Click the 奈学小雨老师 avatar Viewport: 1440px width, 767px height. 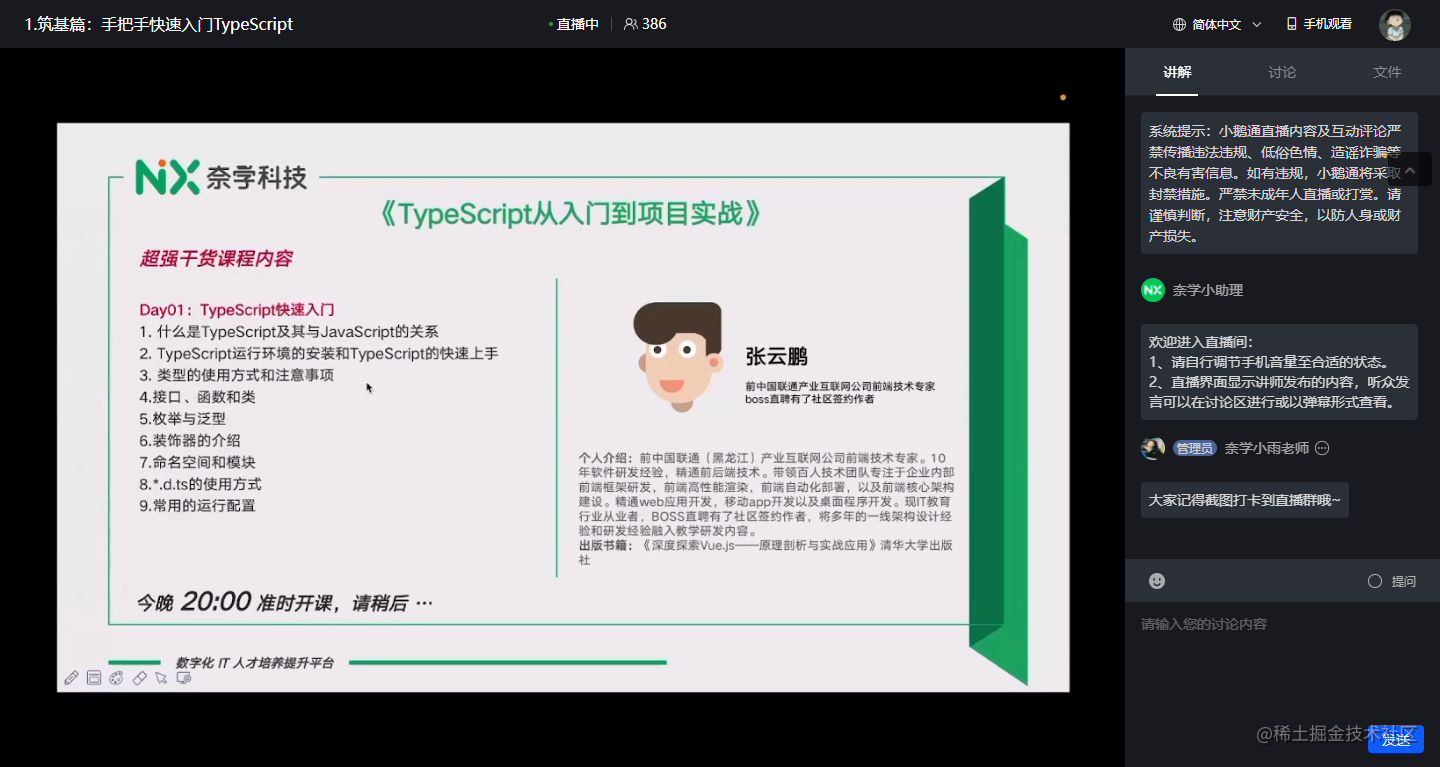tap(1153, 448)
